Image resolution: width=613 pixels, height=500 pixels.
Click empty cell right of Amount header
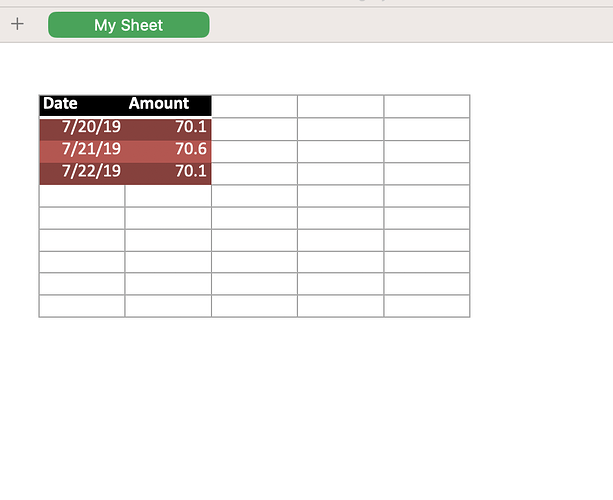[x=255, y=106]
